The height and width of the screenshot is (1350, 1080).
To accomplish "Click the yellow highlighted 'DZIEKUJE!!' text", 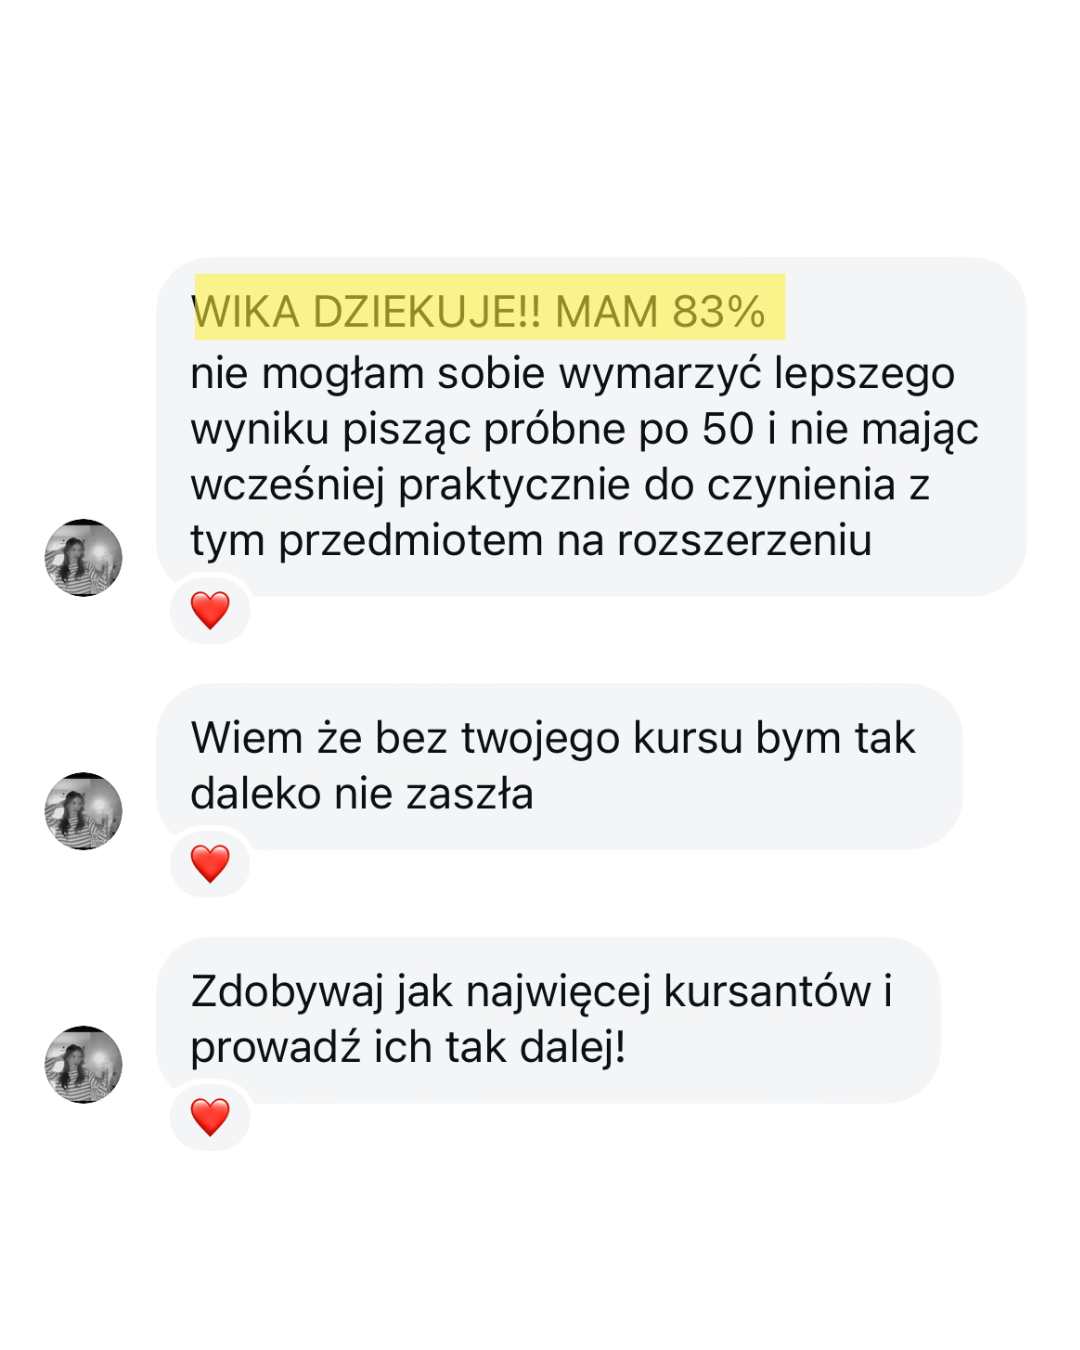I will pos(427,312).
